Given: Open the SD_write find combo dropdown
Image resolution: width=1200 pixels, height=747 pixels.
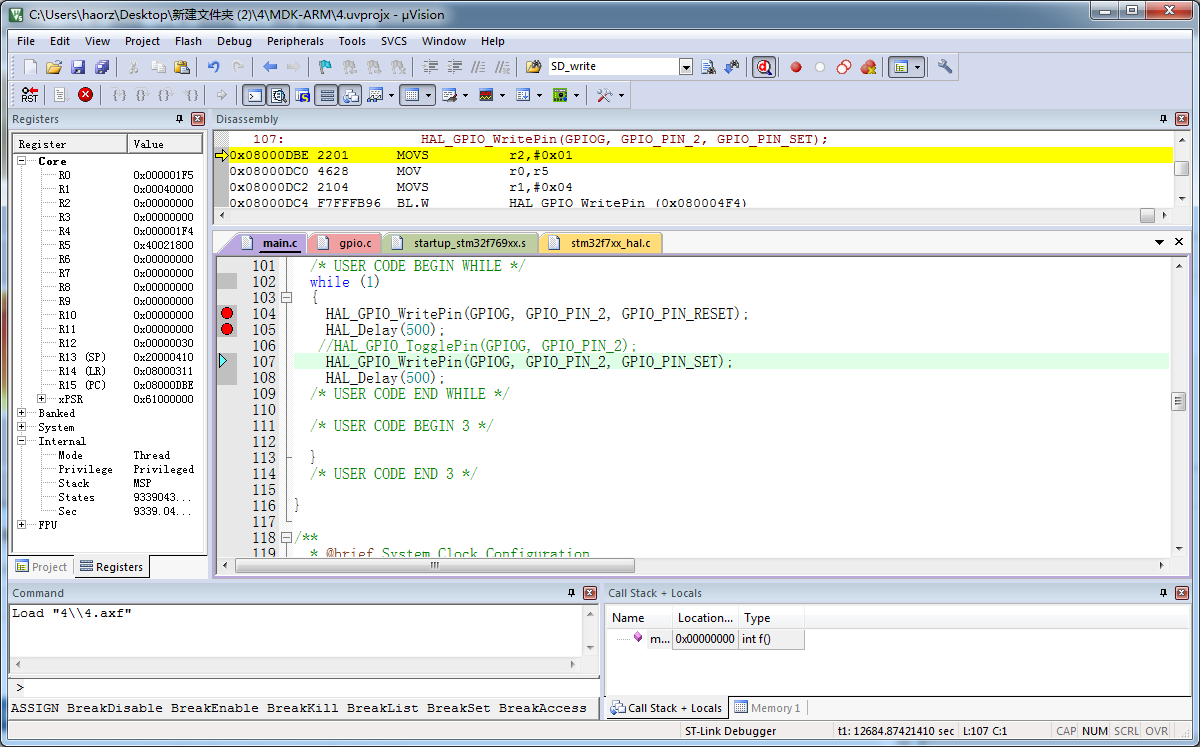Looking at the screenshot, I should click(x=686, y=67).
